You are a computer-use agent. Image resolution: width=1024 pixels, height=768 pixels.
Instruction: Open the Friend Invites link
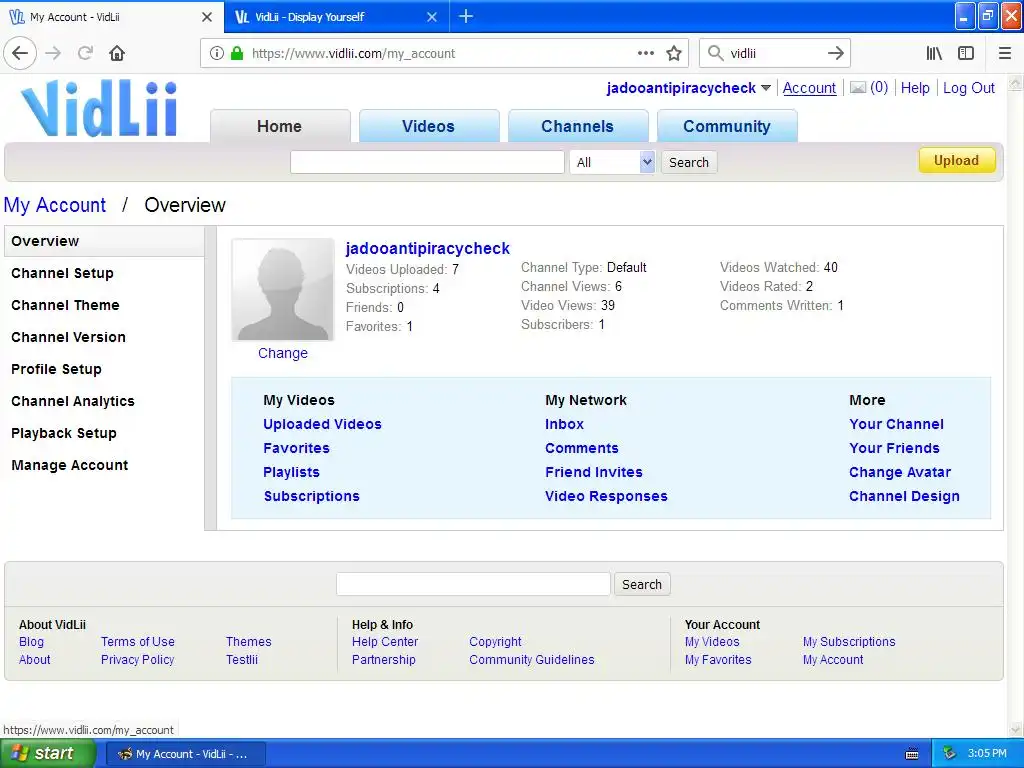coord(594,472)
